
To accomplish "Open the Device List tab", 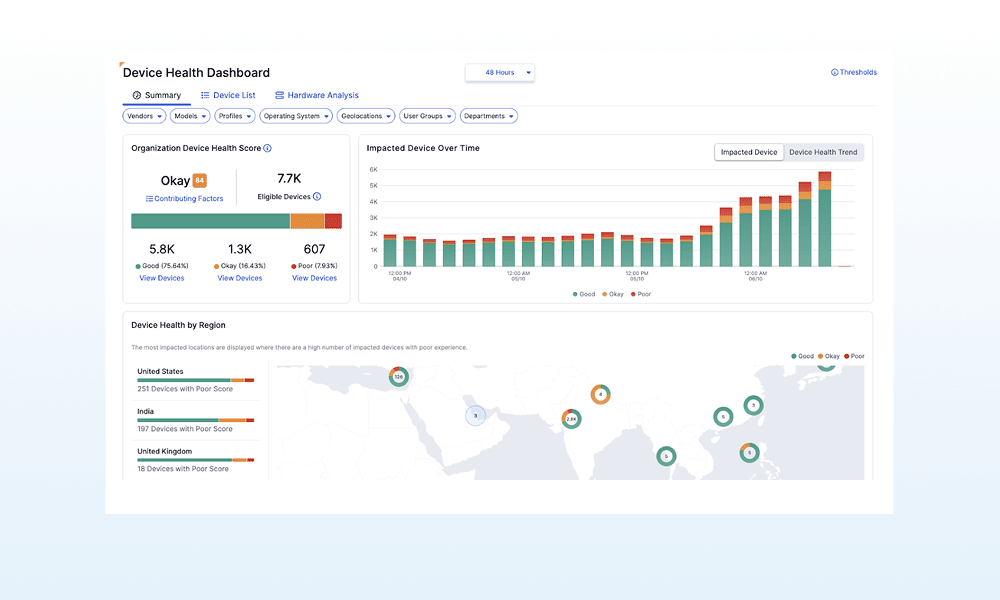I will pos(228,95).
